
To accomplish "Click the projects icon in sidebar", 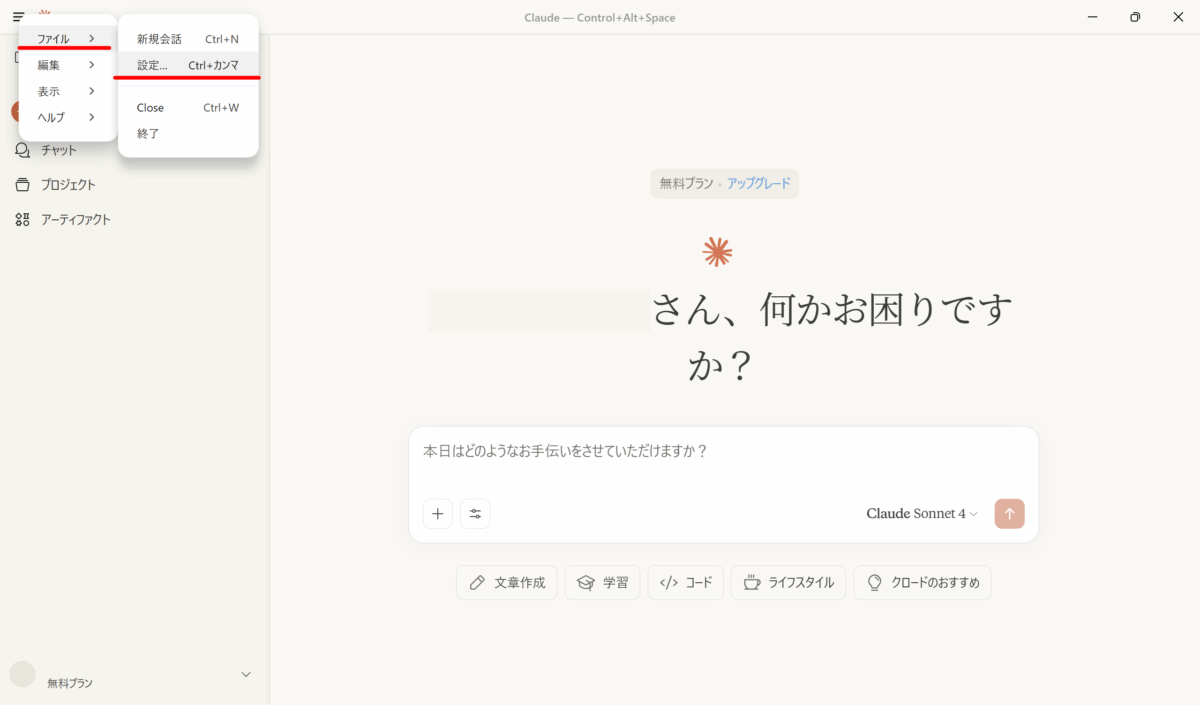I will [22, 185].
